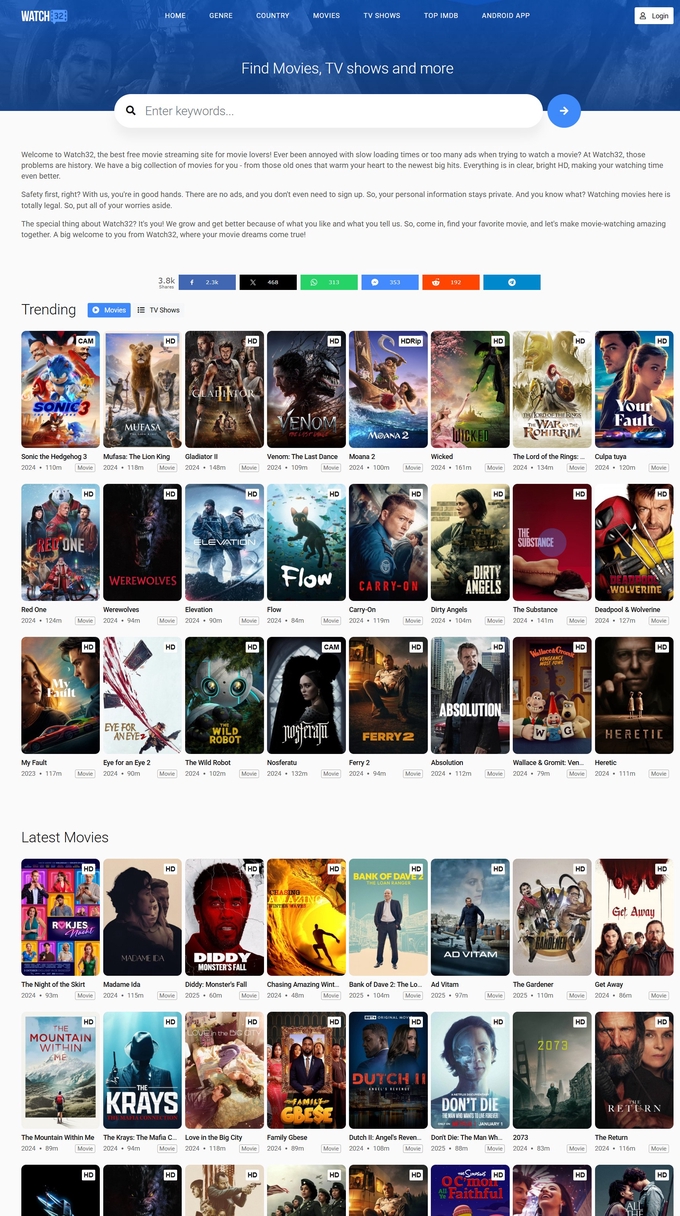Viewport: 680px width, 1216px height.
Task: Go to Movies in the navigation
Action: (x=326, y=16)
